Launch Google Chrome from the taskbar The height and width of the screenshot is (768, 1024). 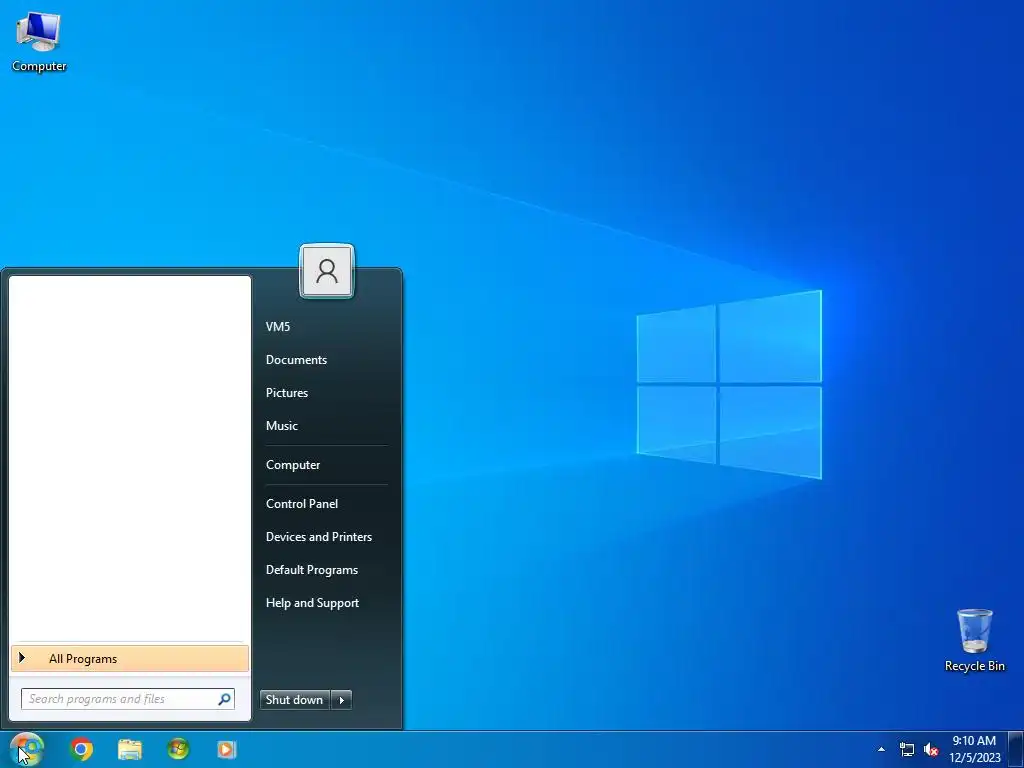pos(82,749)
